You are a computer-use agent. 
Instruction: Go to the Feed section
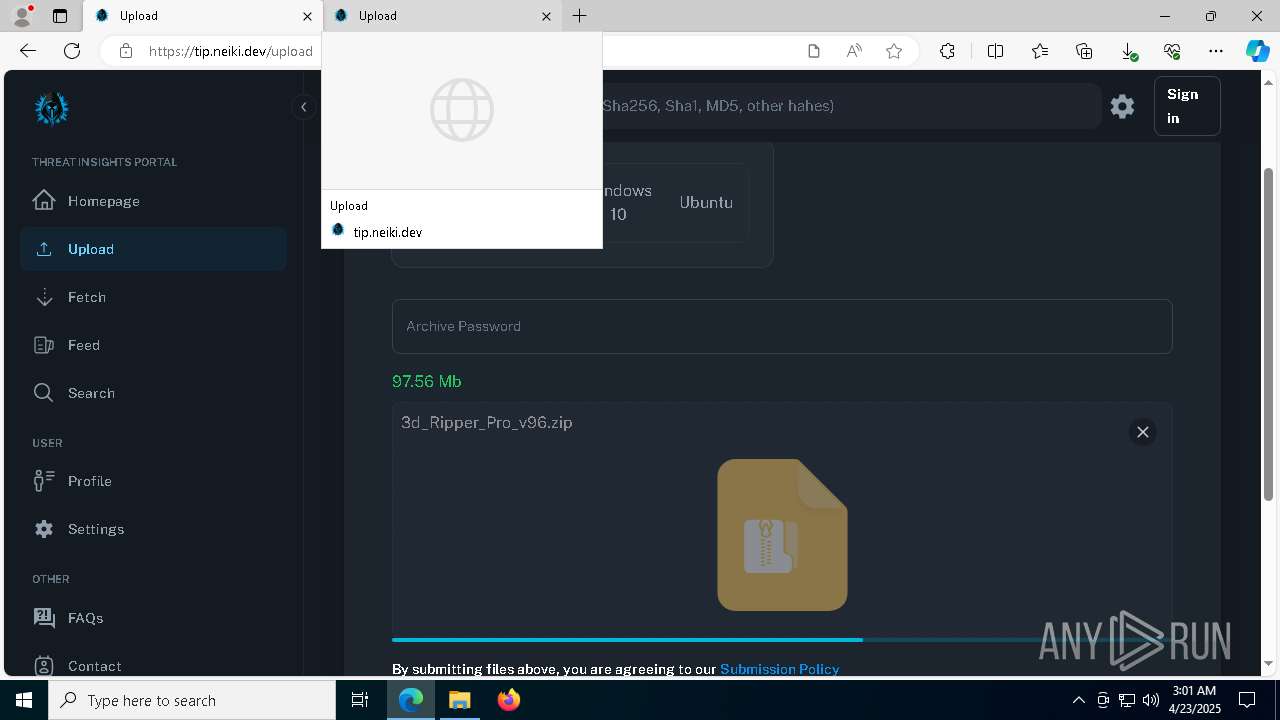[153, 345]
